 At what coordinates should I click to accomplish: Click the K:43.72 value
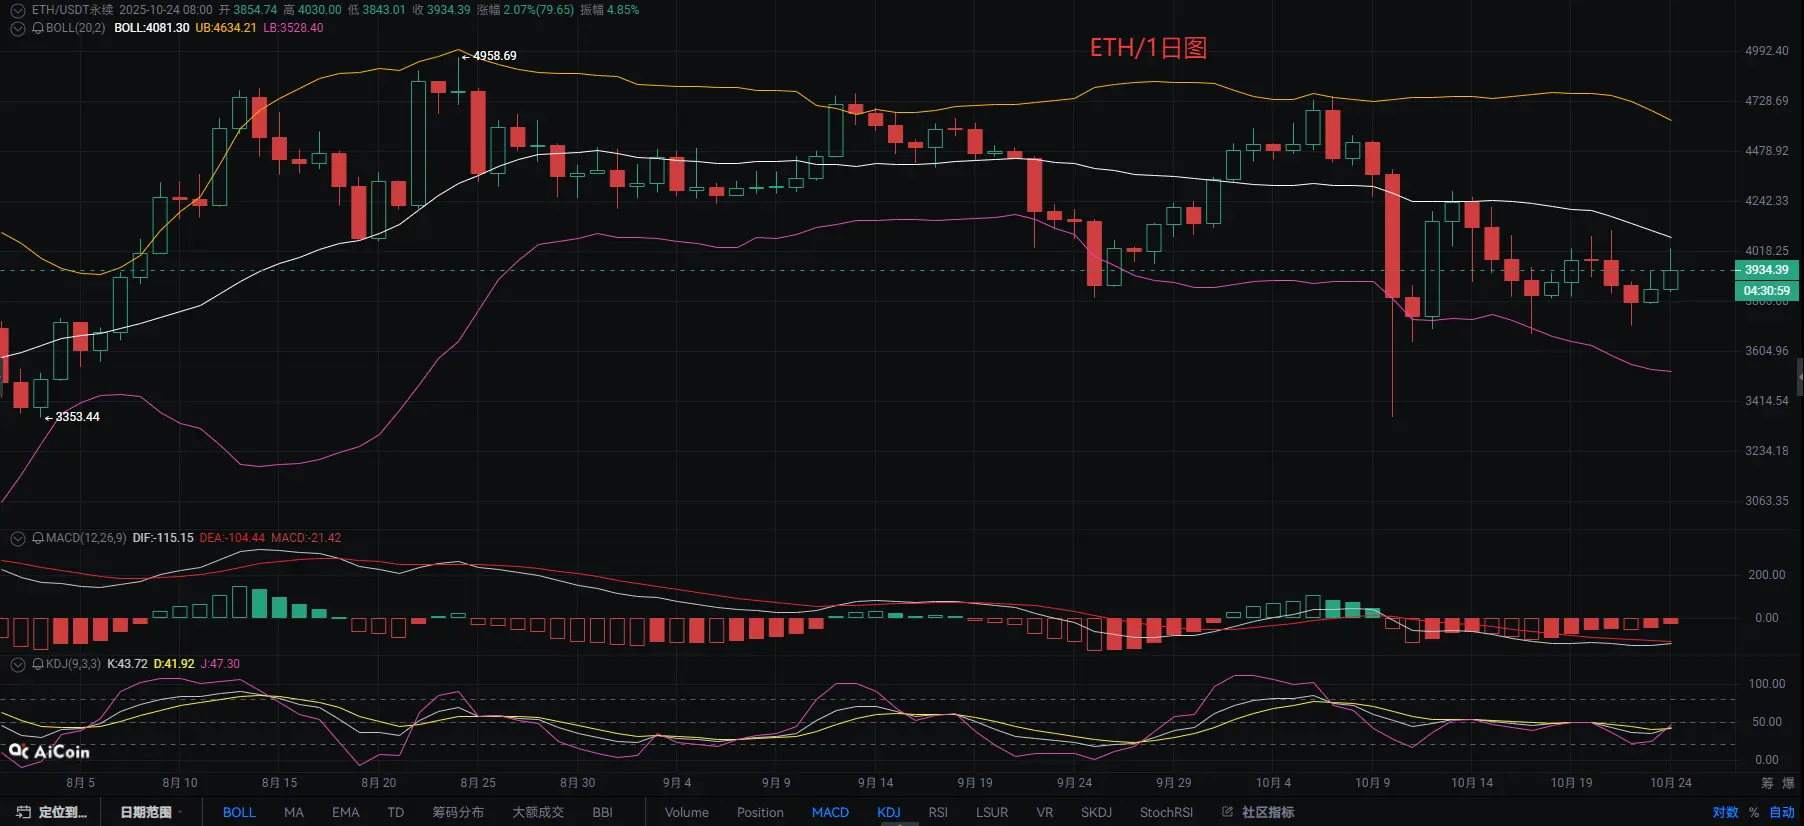click(x=127, y=664)
